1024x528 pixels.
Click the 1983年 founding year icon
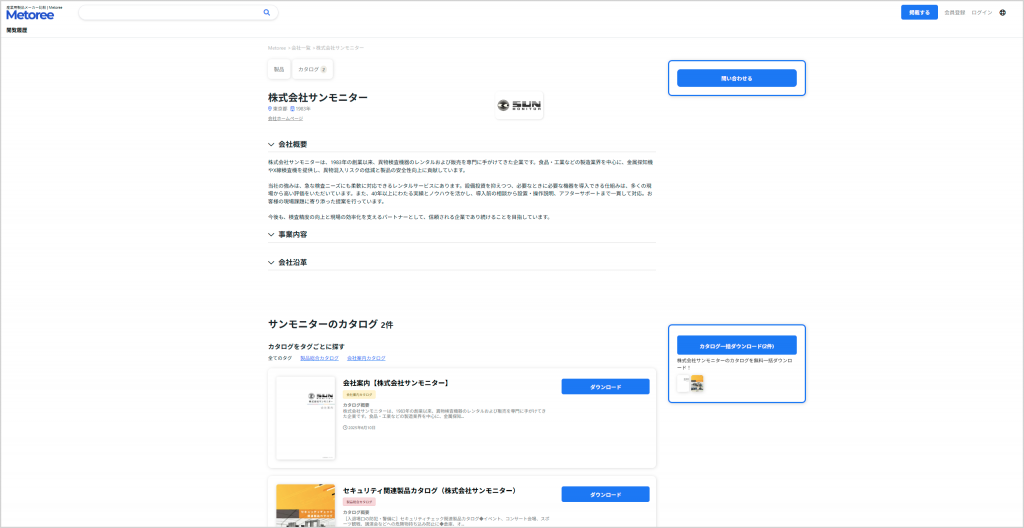pos(293,108)
